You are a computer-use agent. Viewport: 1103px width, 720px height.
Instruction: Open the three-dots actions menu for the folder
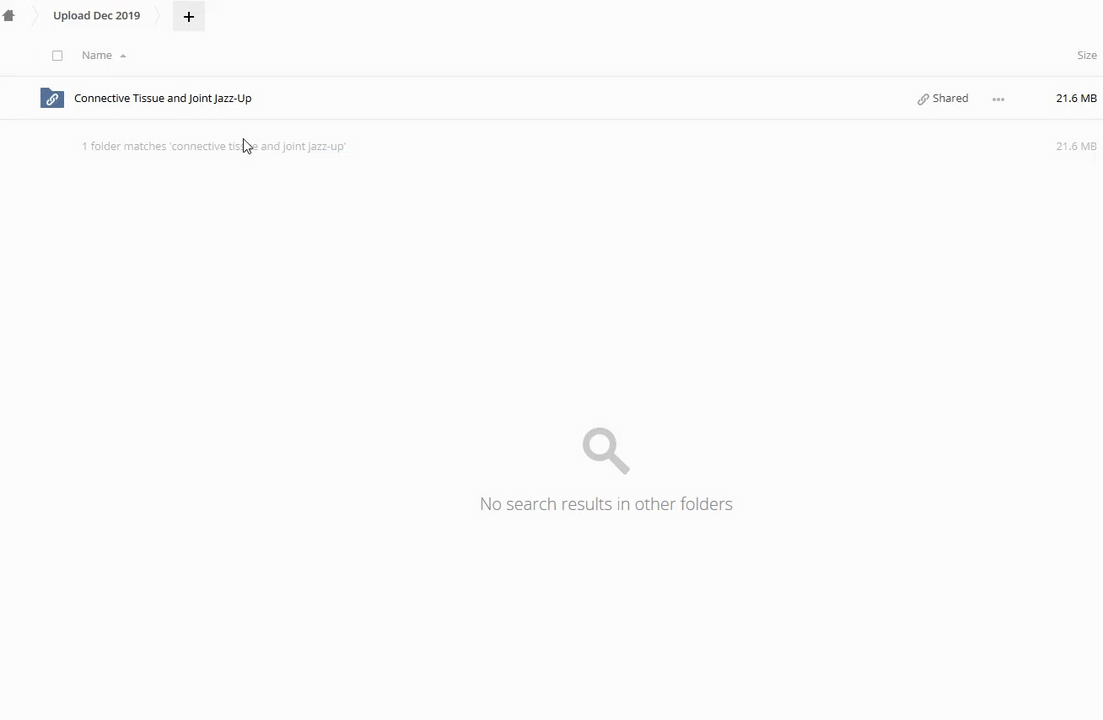point(998,99)
